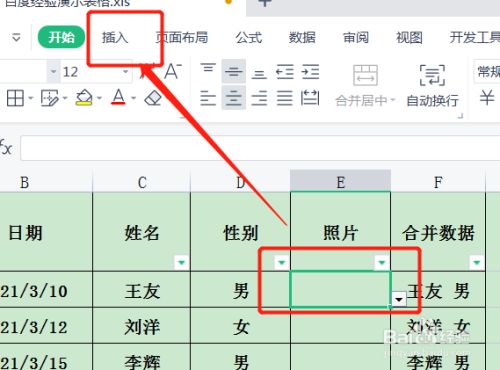Screen dimensions: 500x370
Task: Align text to the left
Action: (208, 98)
